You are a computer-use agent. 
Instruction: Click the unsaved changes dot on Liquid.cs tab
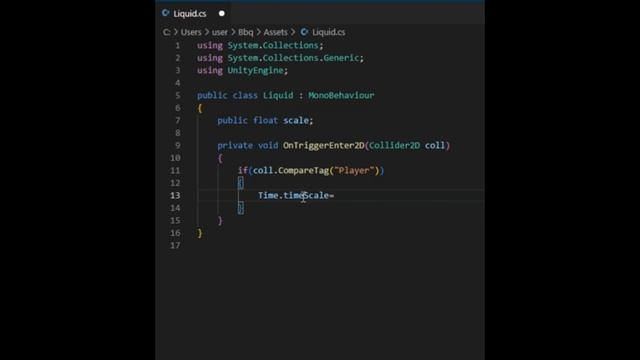click(x=222, y=13)
